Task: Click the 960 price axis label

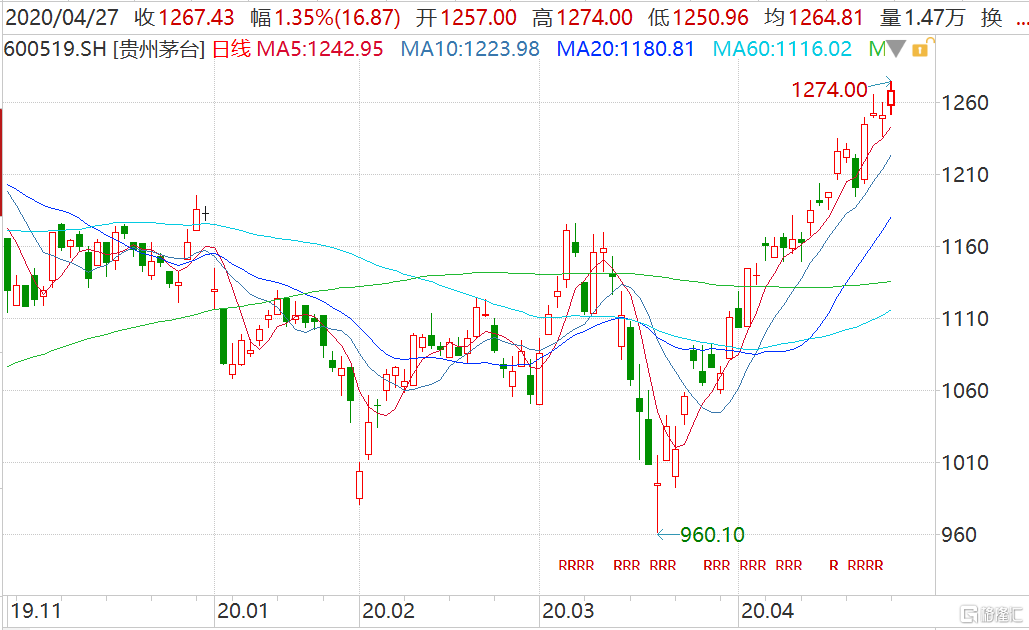Action: (x=959, y=535)
